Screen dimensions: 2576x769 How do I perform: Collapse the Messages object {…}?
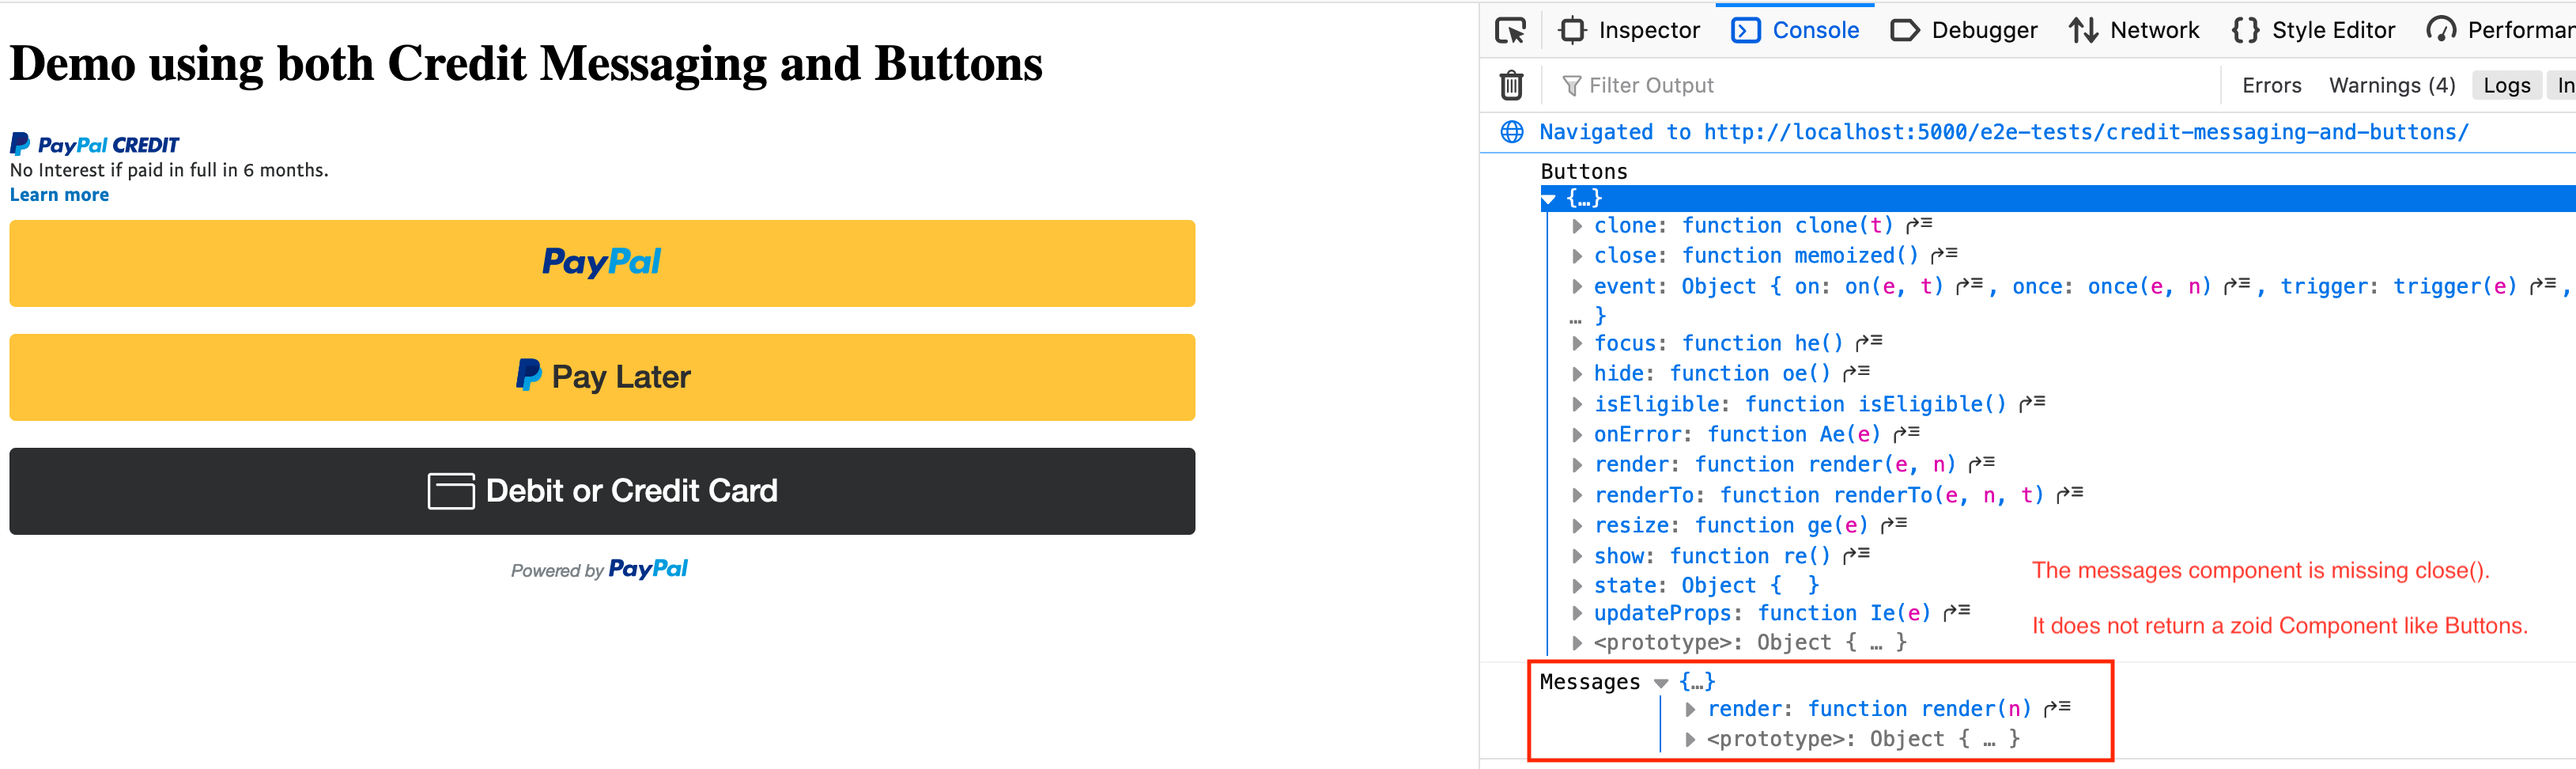pyautogui.click(x=1661, y=683)
